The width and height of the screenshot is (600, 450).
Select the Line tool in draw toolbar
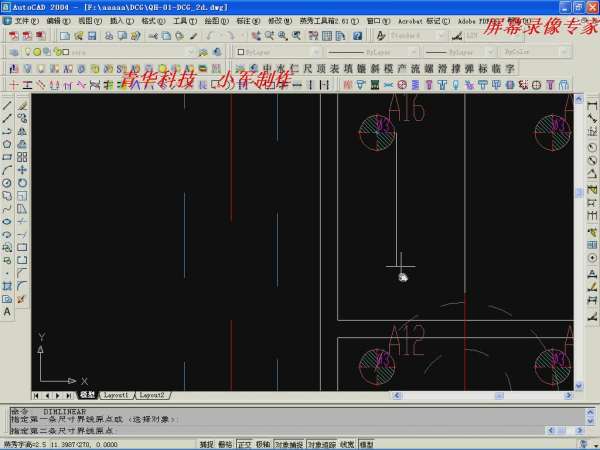tap(7, 105)
